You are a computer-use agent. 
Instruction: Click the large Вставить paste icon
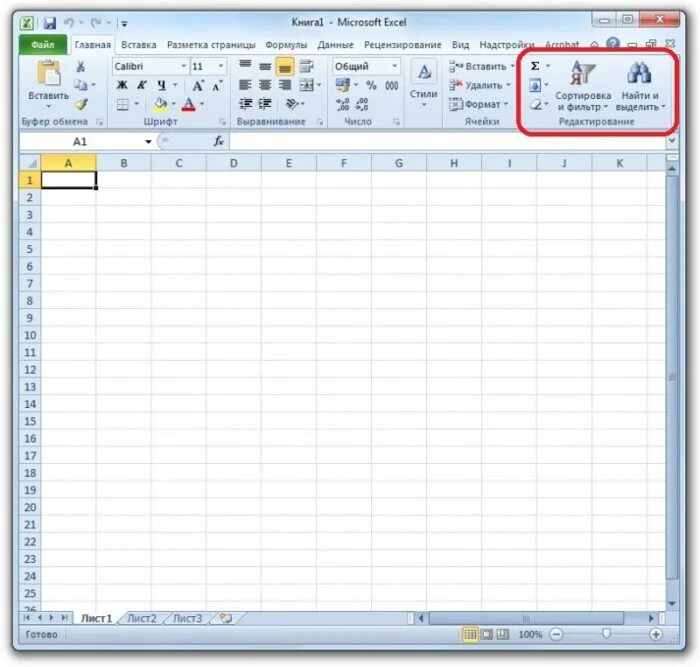[x=48, y=73]
